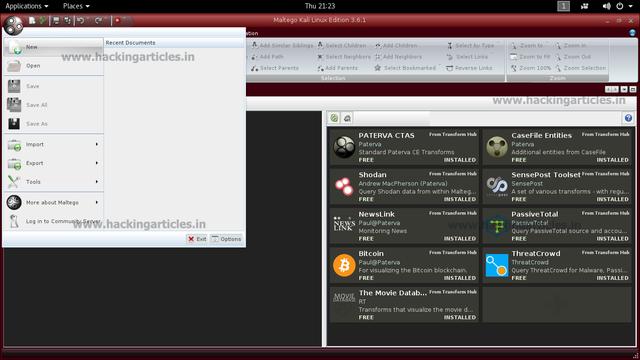Click the Exit button in the menu
This screenshot has width=640, height=360.
197,239
